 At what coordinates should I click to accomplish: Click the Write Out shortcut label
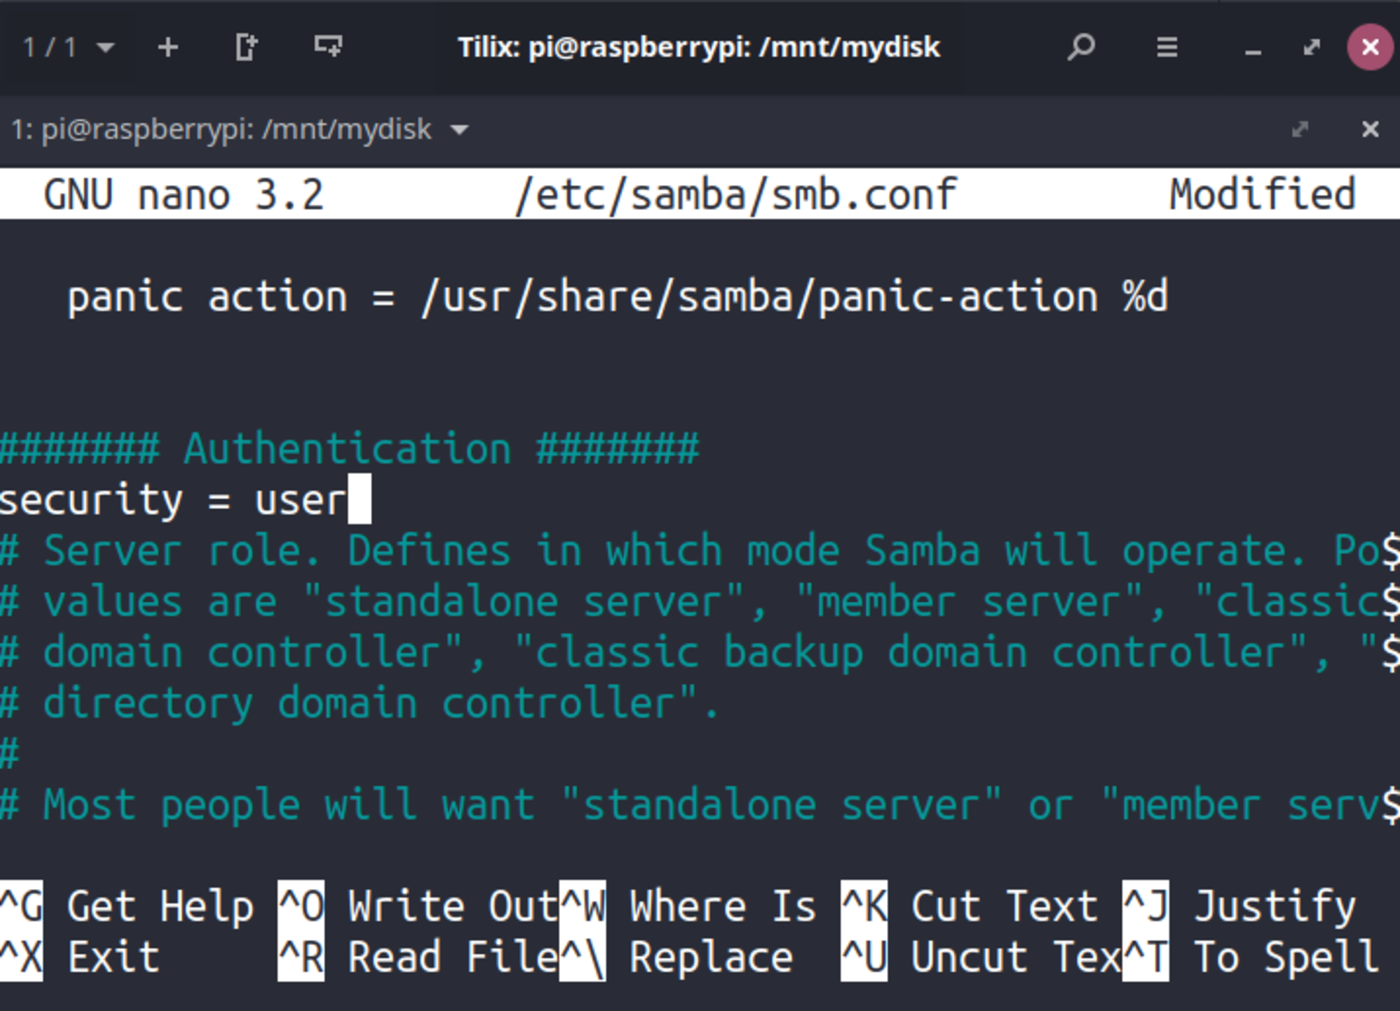tap(450, 906)
